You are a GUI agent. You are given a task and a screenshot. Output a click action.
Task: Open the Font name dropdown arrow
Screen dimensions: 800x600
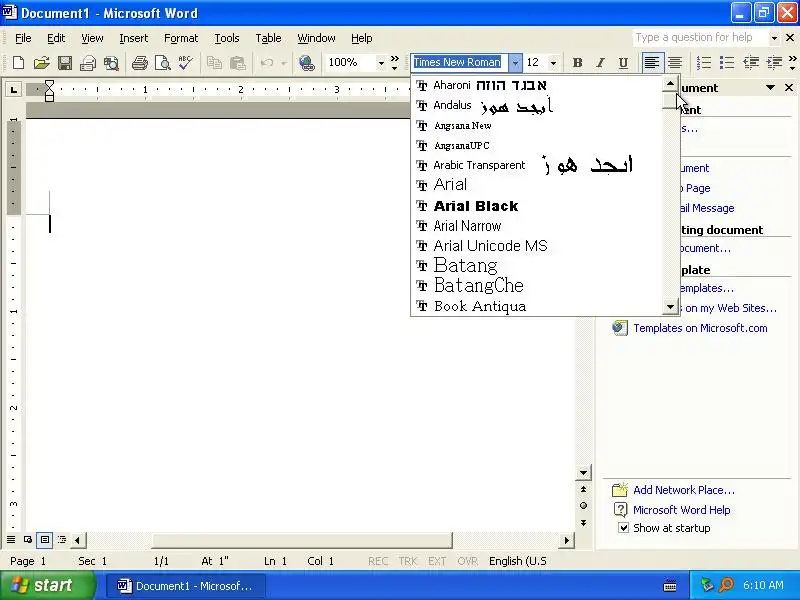click(x=515, y=63)
